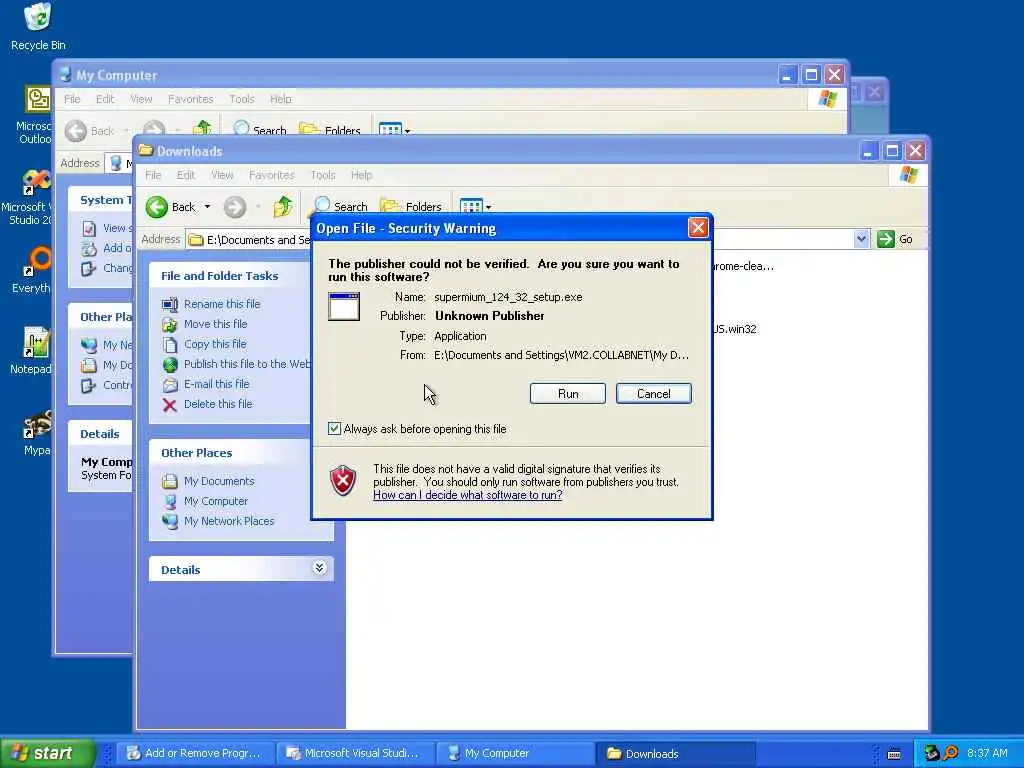
Task: Click the Back icon in My Computer window
Action: (x=76, y=131)
